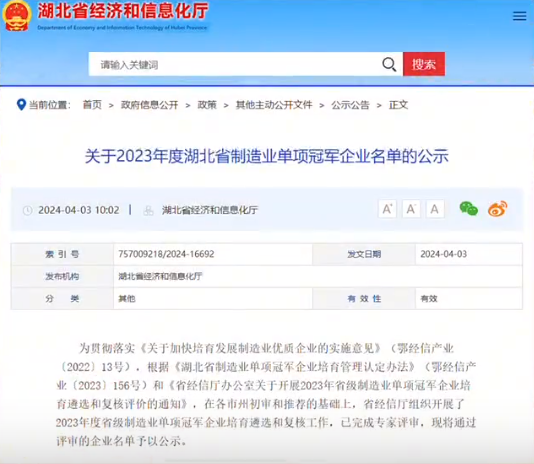Click the 有效性 table label
The height and width of the screenshot is (464, 534).
pyautogui.click(x=364, y=299)
